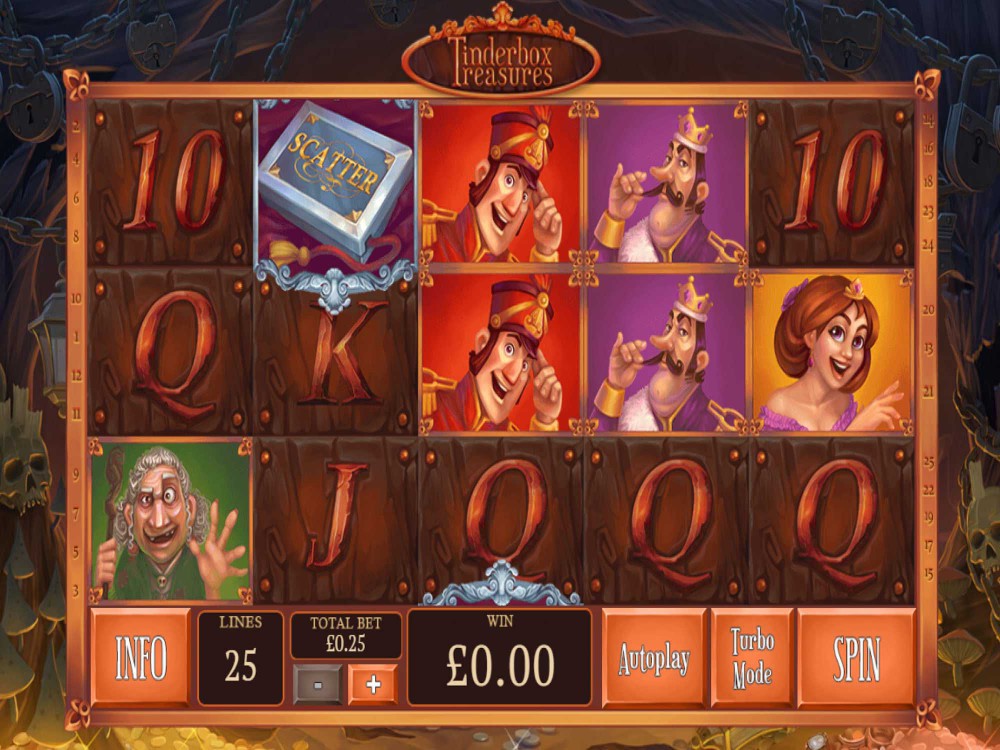
Task: Click the Q symbol in left reel
Action: (x=170, y=351)
